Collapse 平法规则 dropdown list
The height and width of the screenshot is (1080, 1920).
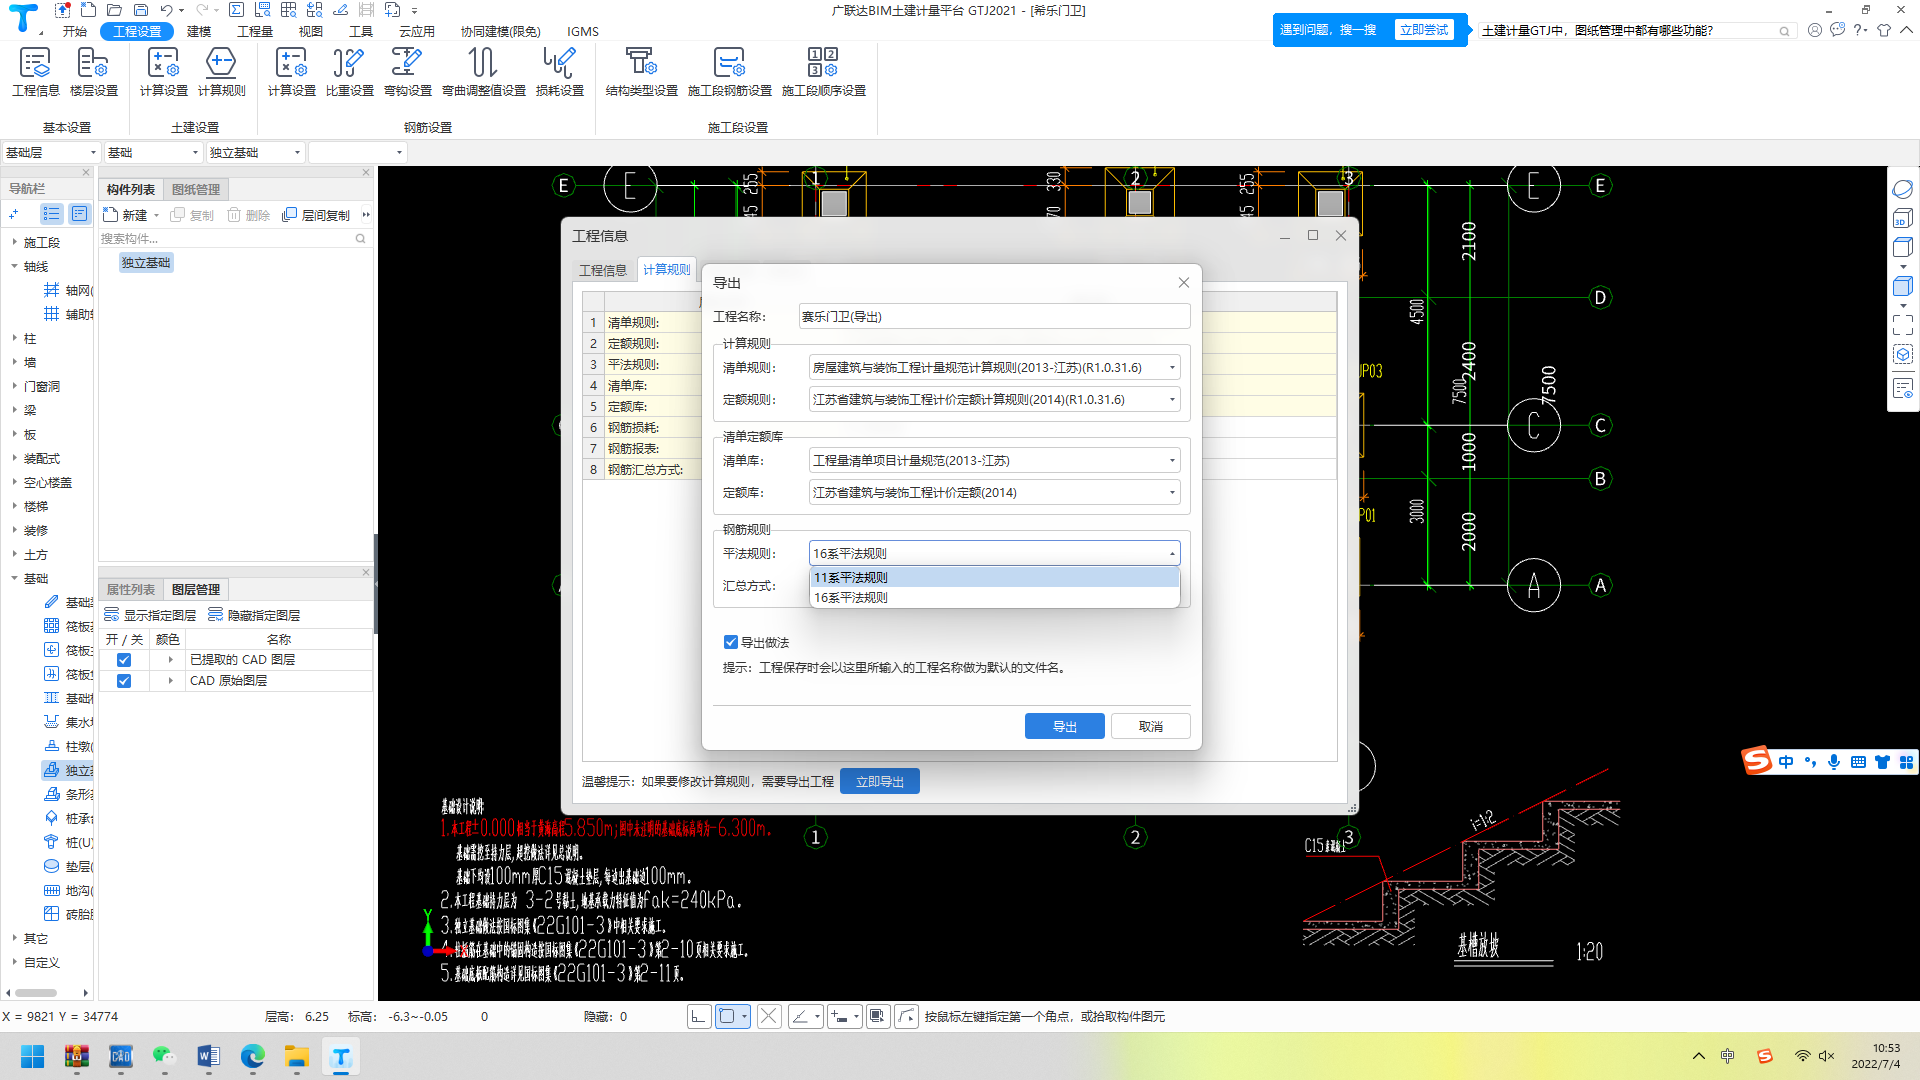tap(1172, 553)
